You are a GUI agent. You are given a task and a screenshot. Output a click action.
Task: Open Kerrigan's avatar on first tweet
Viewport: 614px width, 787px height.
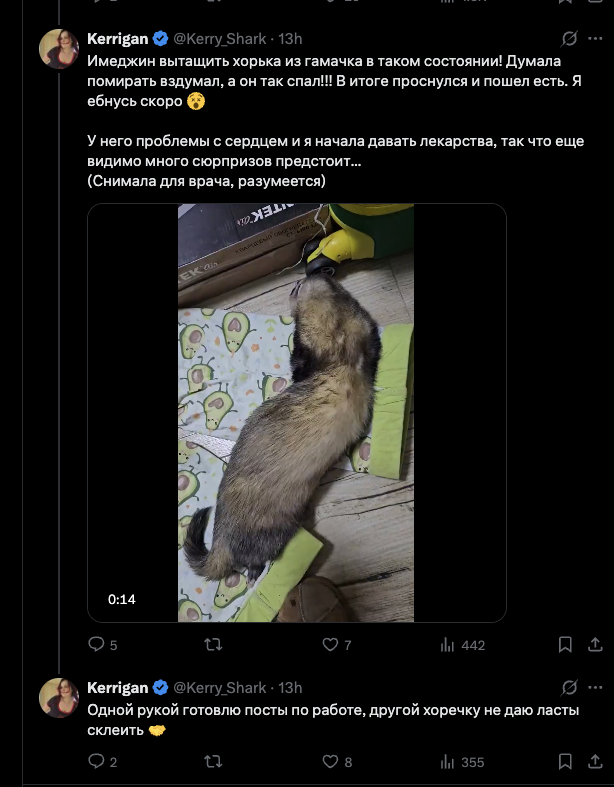click(x=59, y=48)
